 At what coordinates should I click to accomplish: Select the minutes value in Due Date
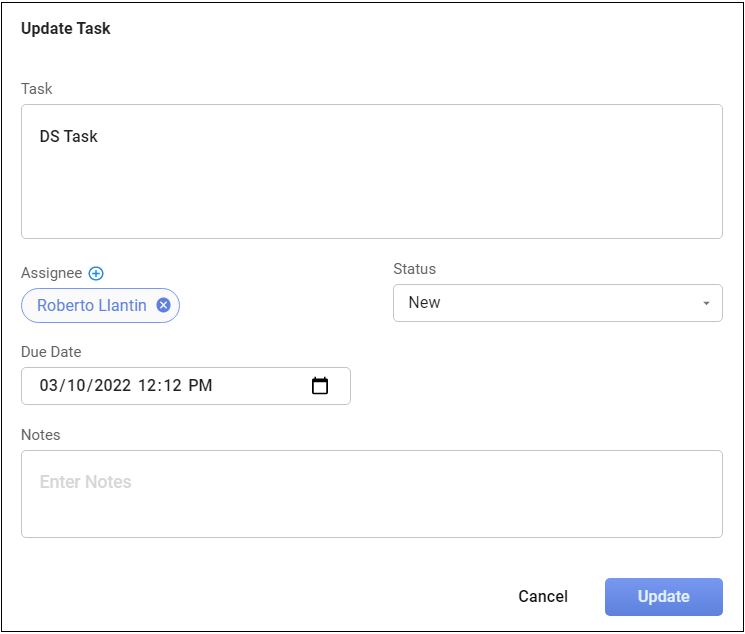pos(171,386)
